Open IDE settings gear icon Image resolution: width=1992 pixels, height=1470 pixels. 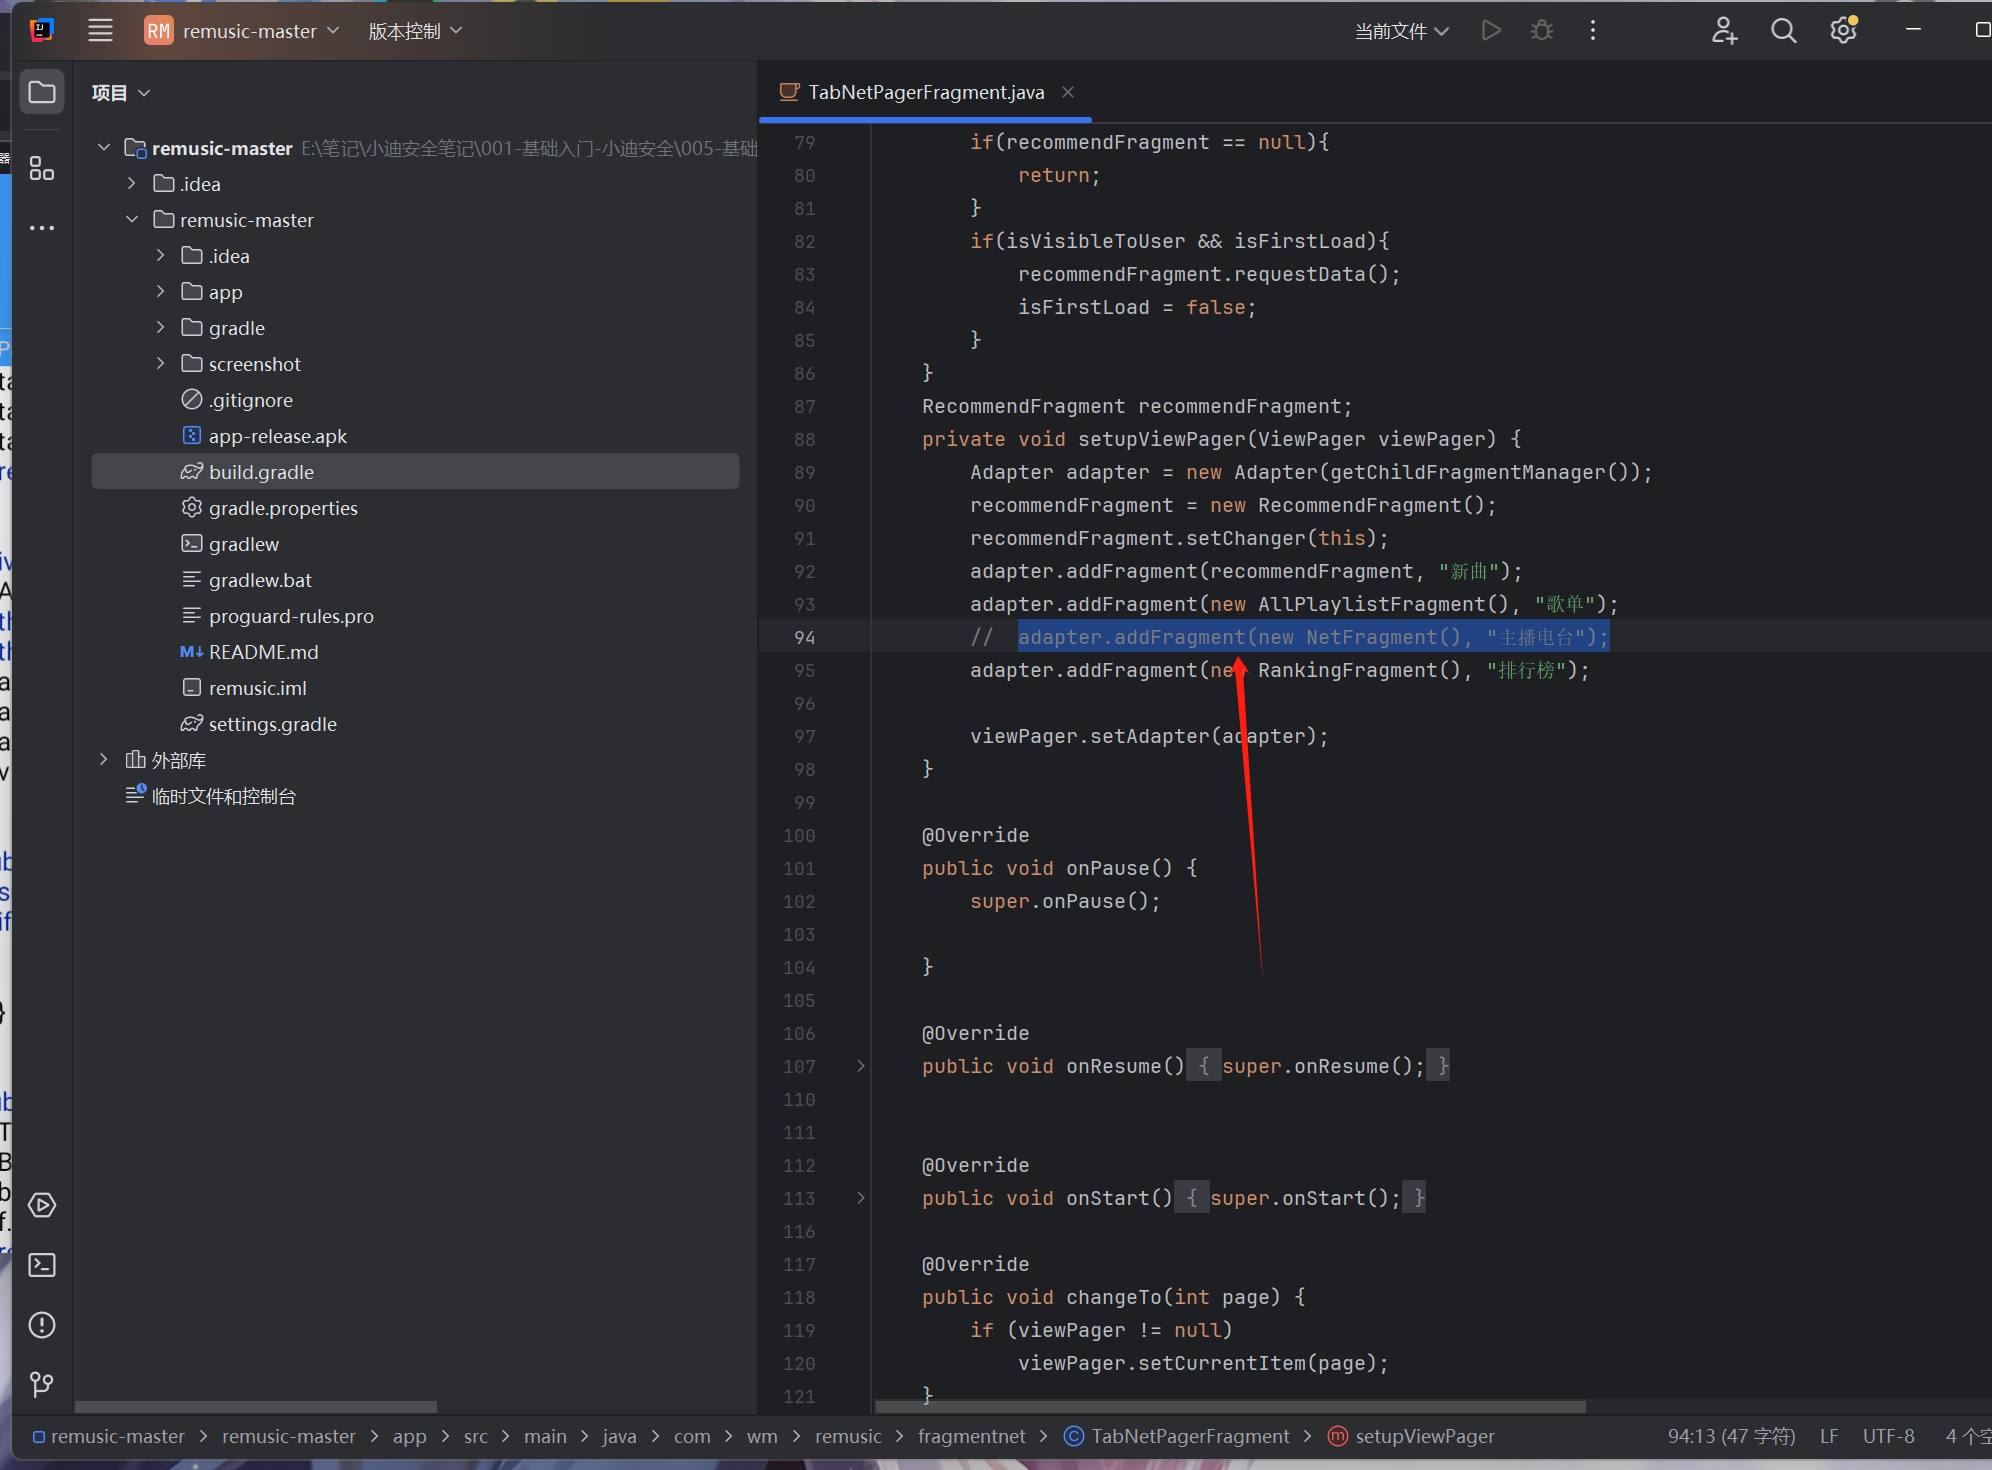click(1843, 31)
